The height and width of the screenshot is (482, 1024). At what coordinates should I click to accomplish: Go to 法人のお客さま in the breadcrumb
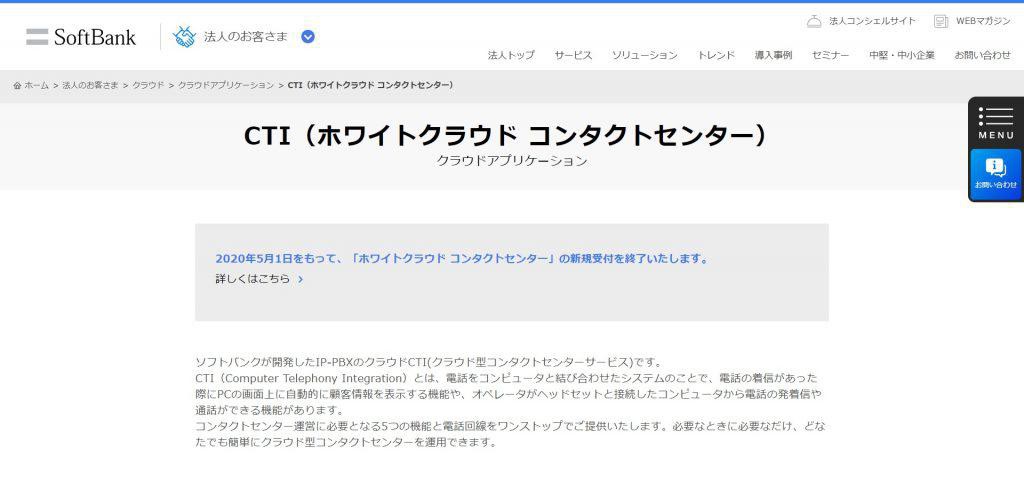(90, 86)
